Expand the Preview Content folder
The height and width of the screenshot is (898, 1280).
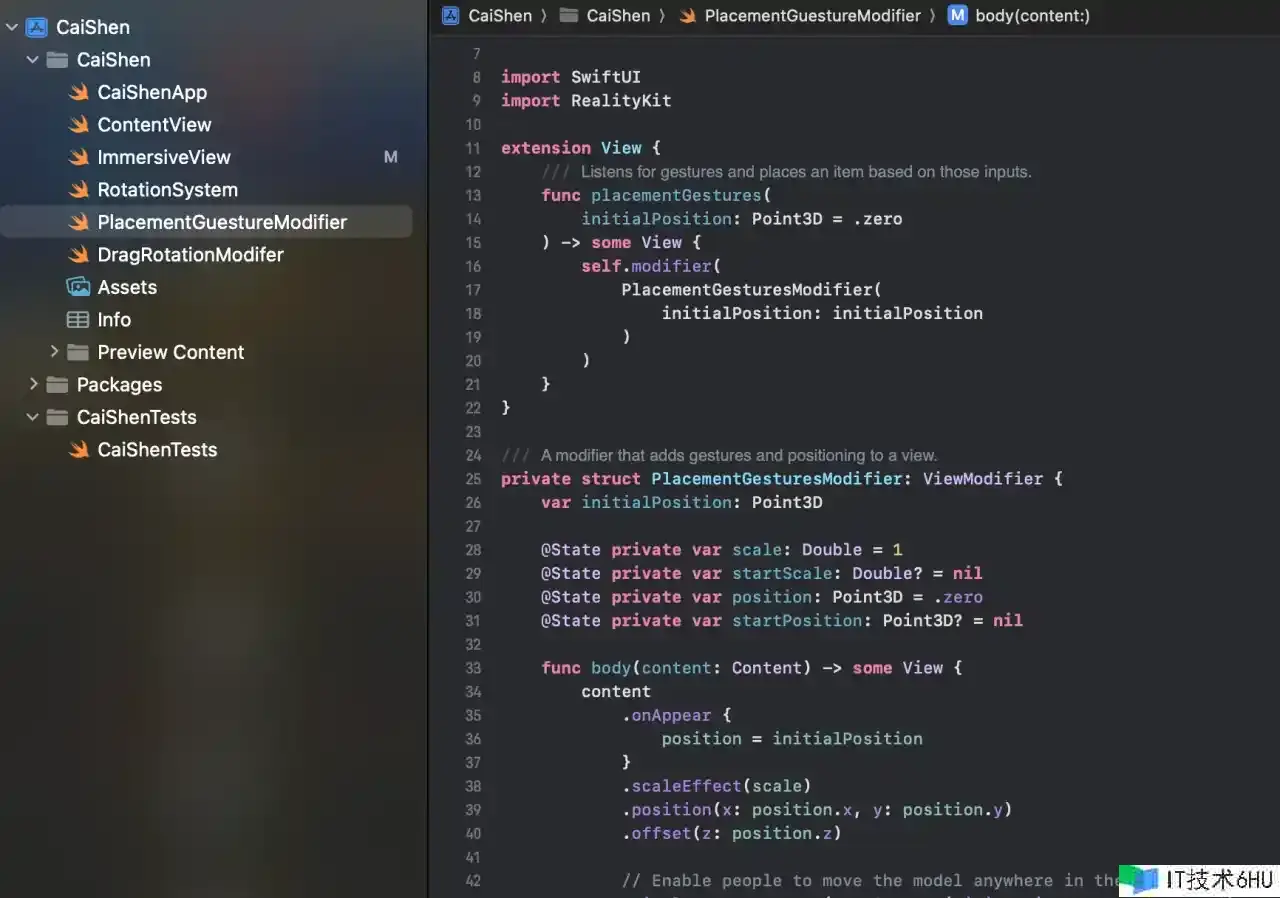coord(54,352)
